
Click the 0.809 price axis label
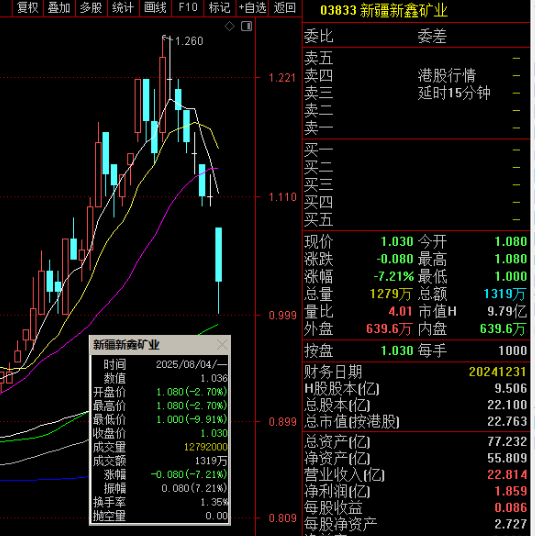click(282, 518)
